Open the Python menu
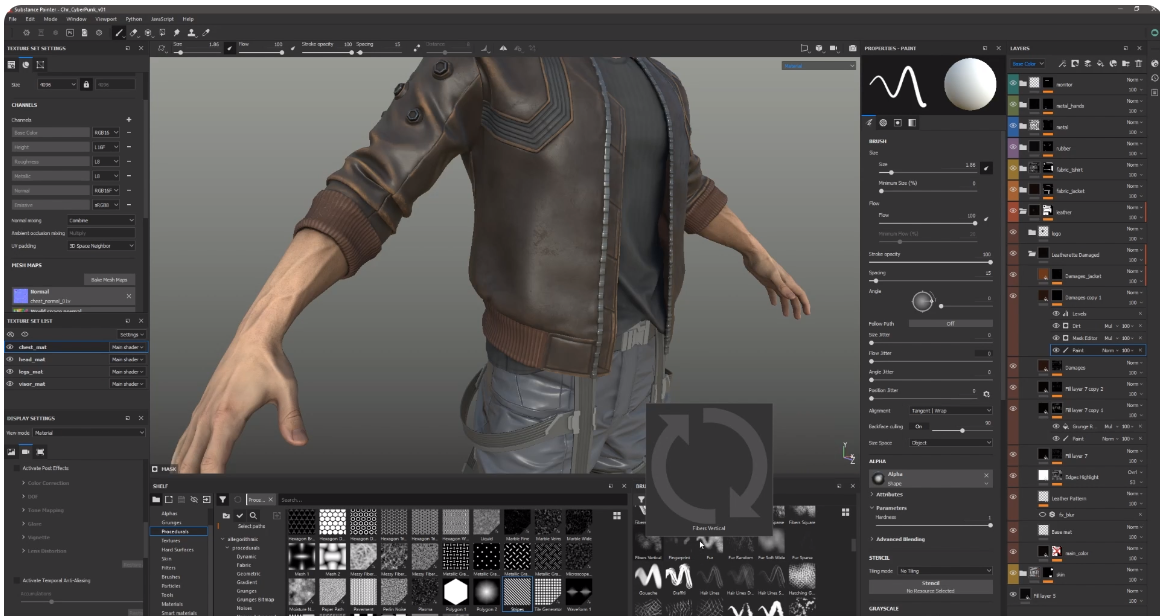This screenshot has width=1160, height=616. pyautogui.click(x=133, y=18)
